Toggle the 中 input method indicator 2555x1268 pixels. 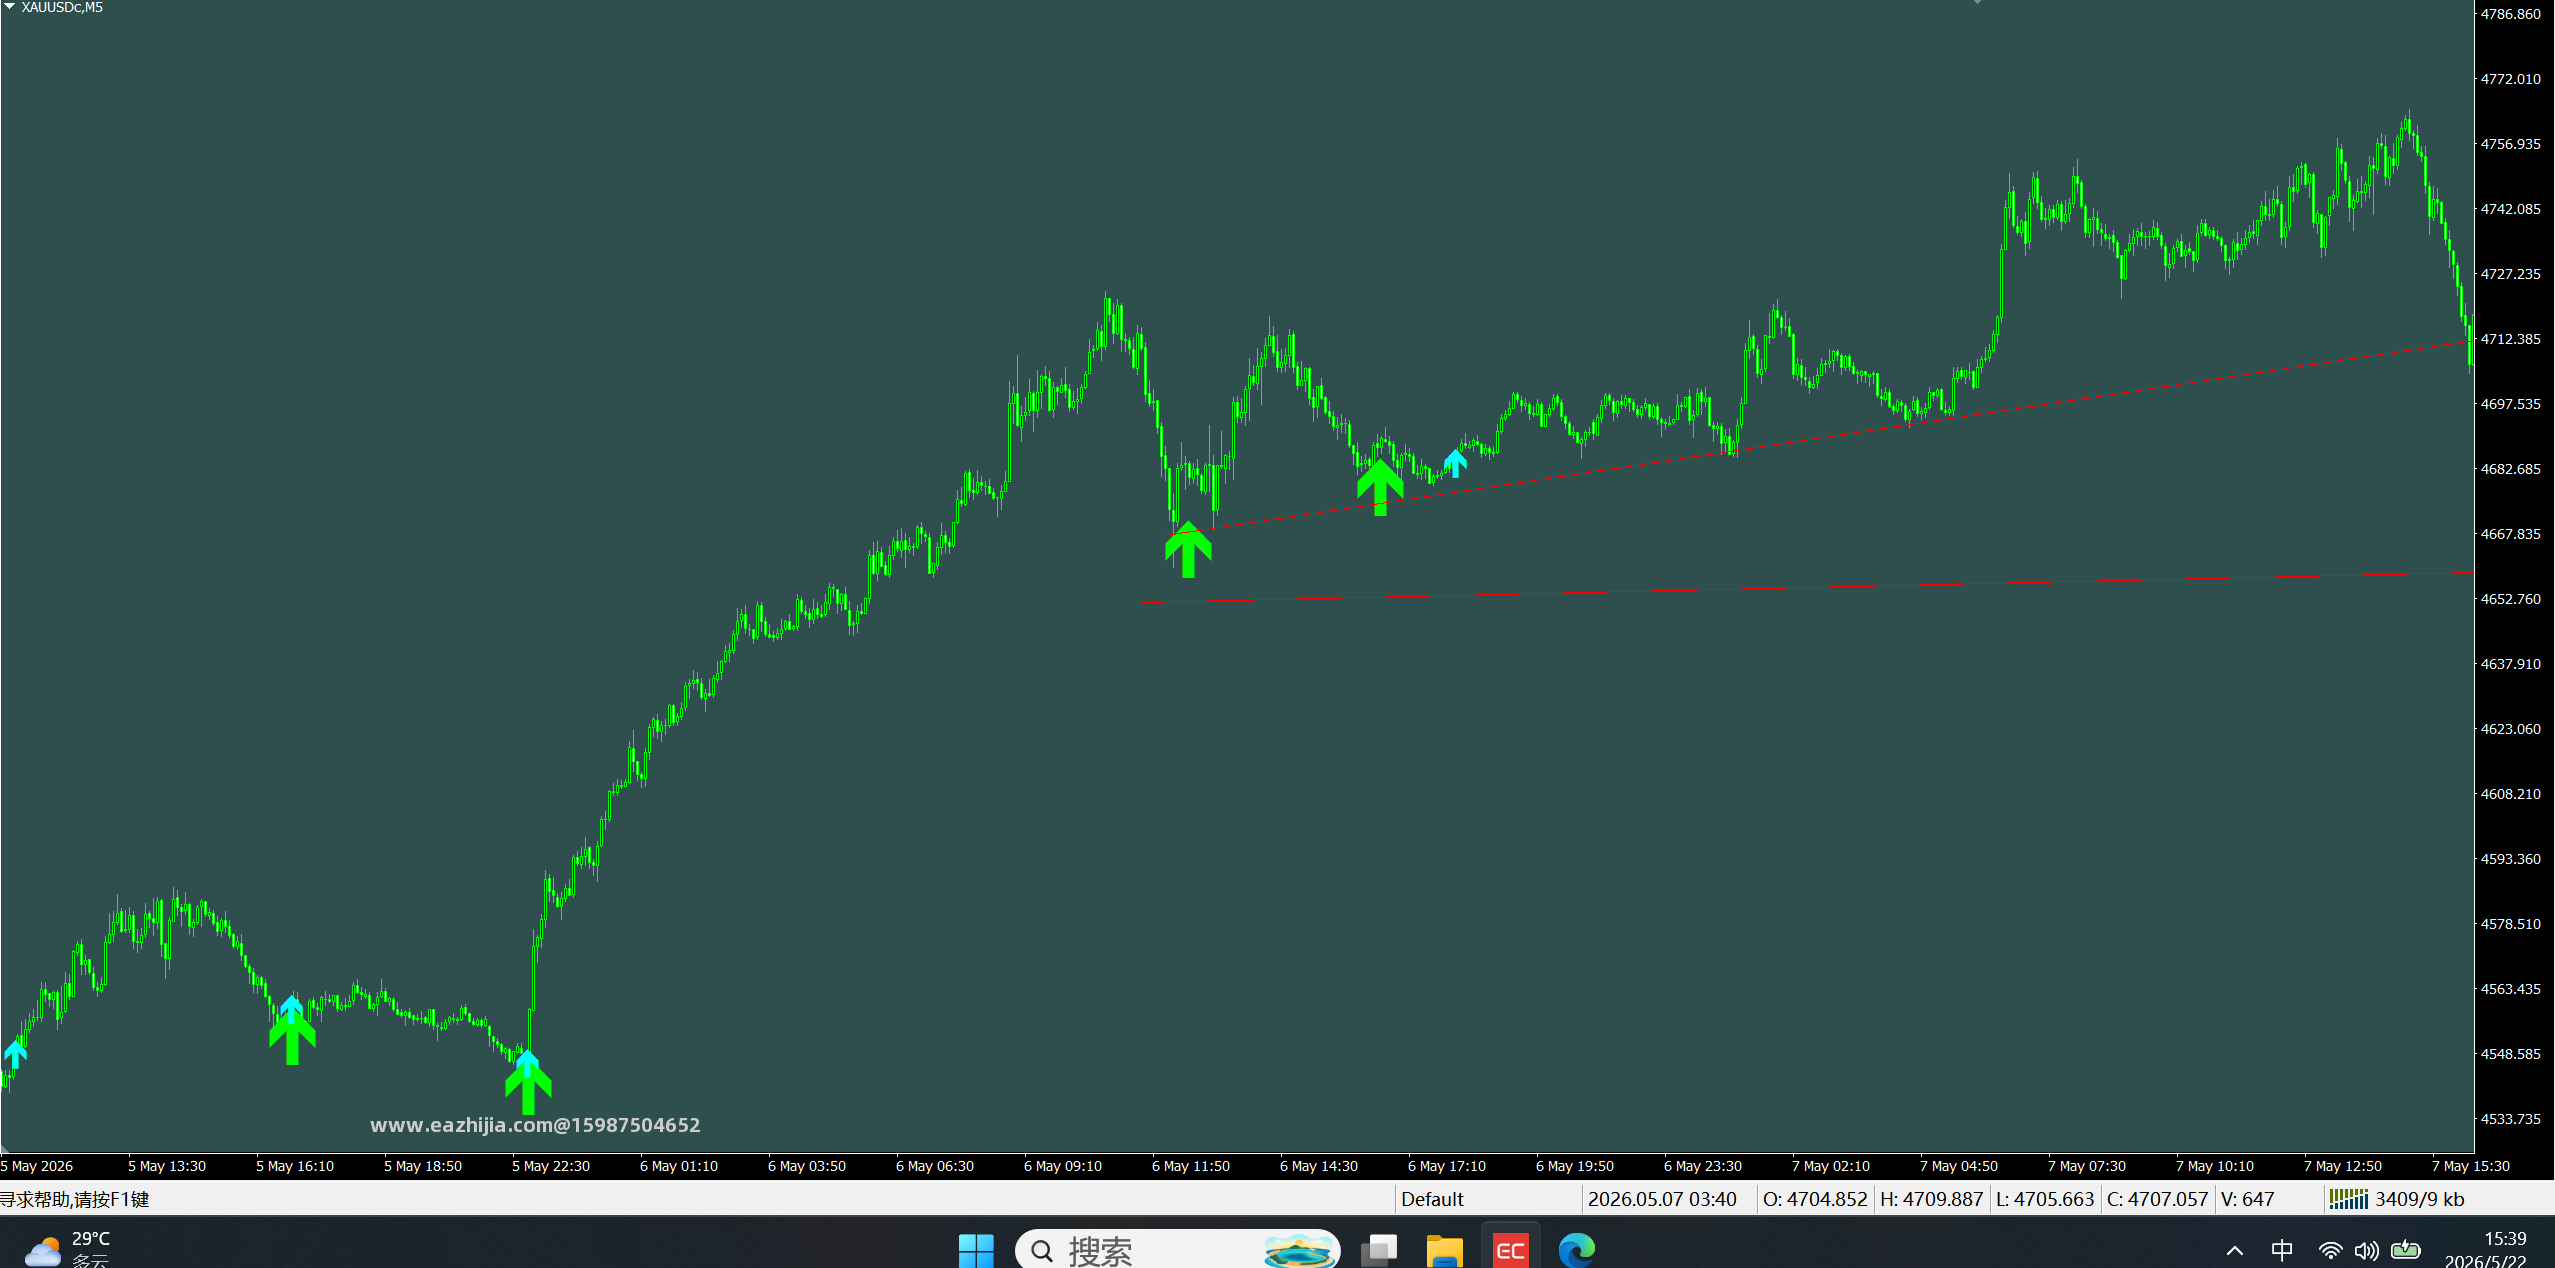click(2282, 1250)
